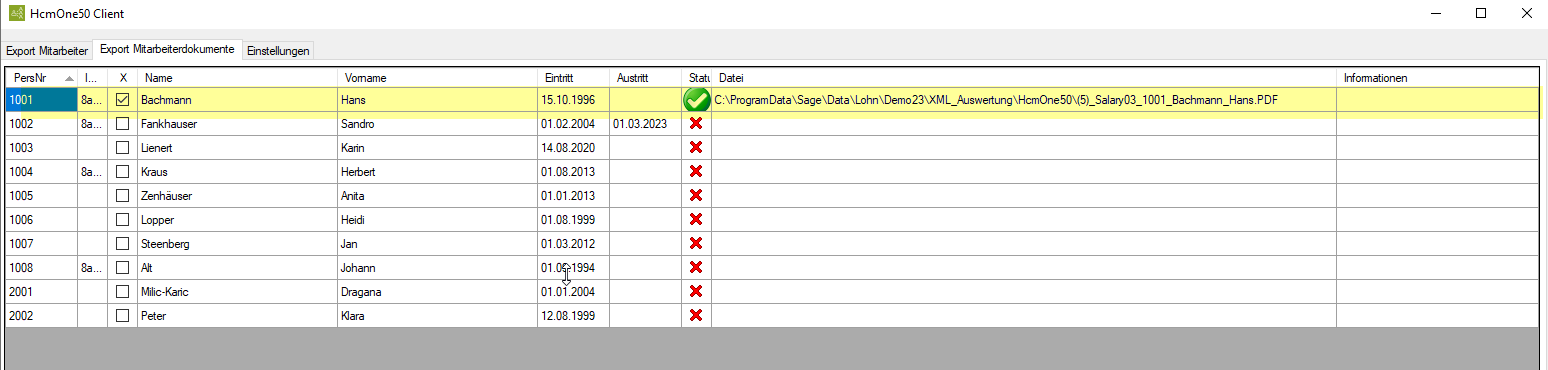Check the checkbox for Fankhauser
The width and height of the screenshot is (1548, 370).
123,124
